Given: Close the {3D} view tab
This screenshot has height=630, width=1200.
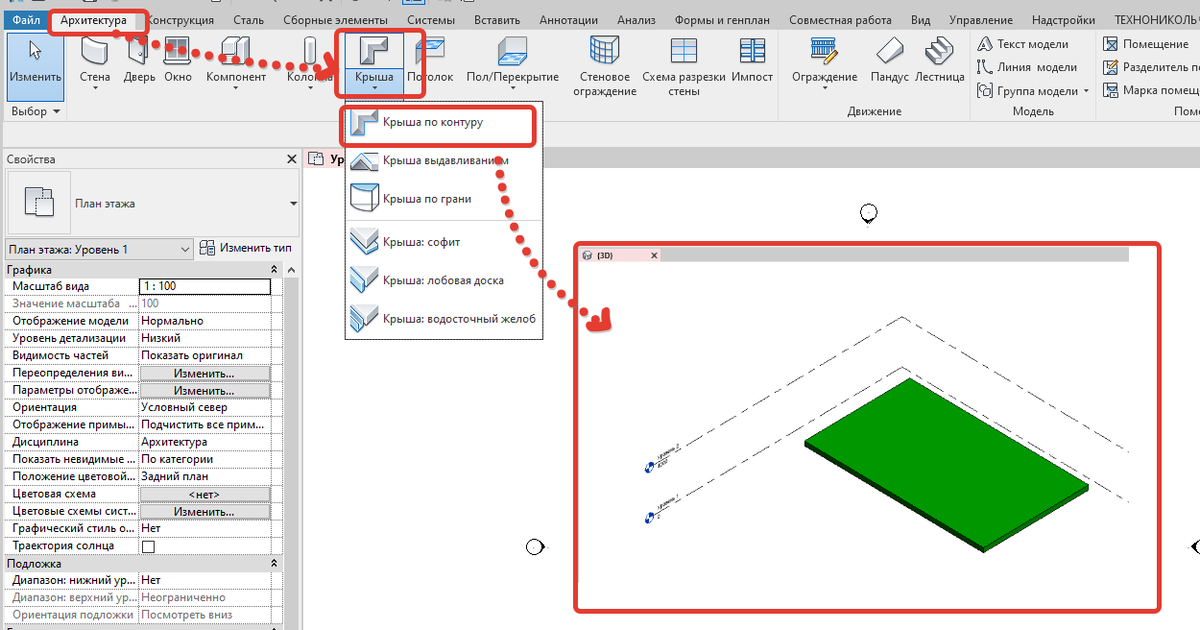Looking at the screenshot, I should coord(655,255).
